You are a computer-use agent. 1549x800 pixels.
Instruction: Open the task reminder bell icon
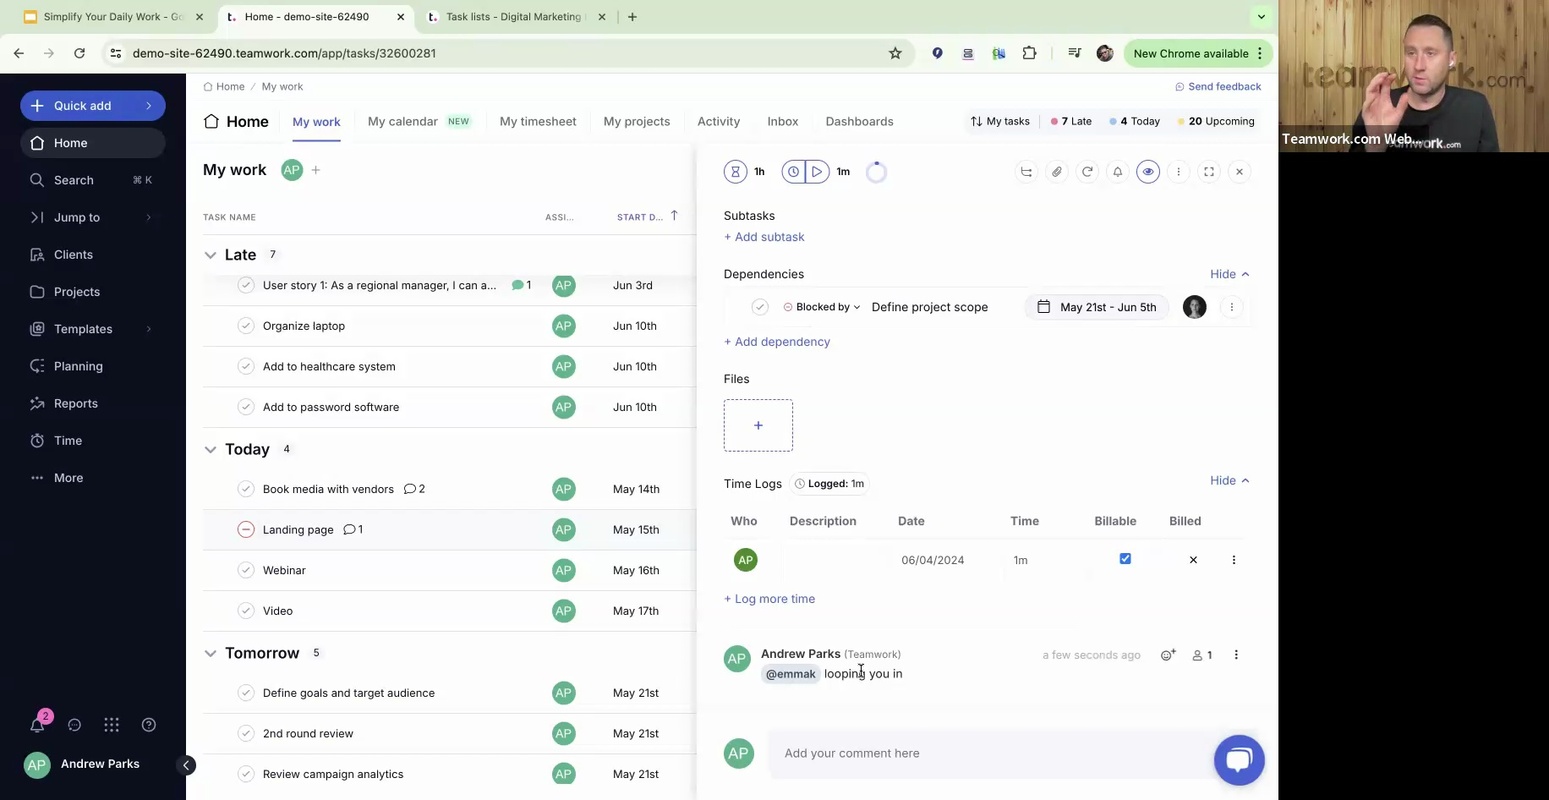tap(1118, 172)
